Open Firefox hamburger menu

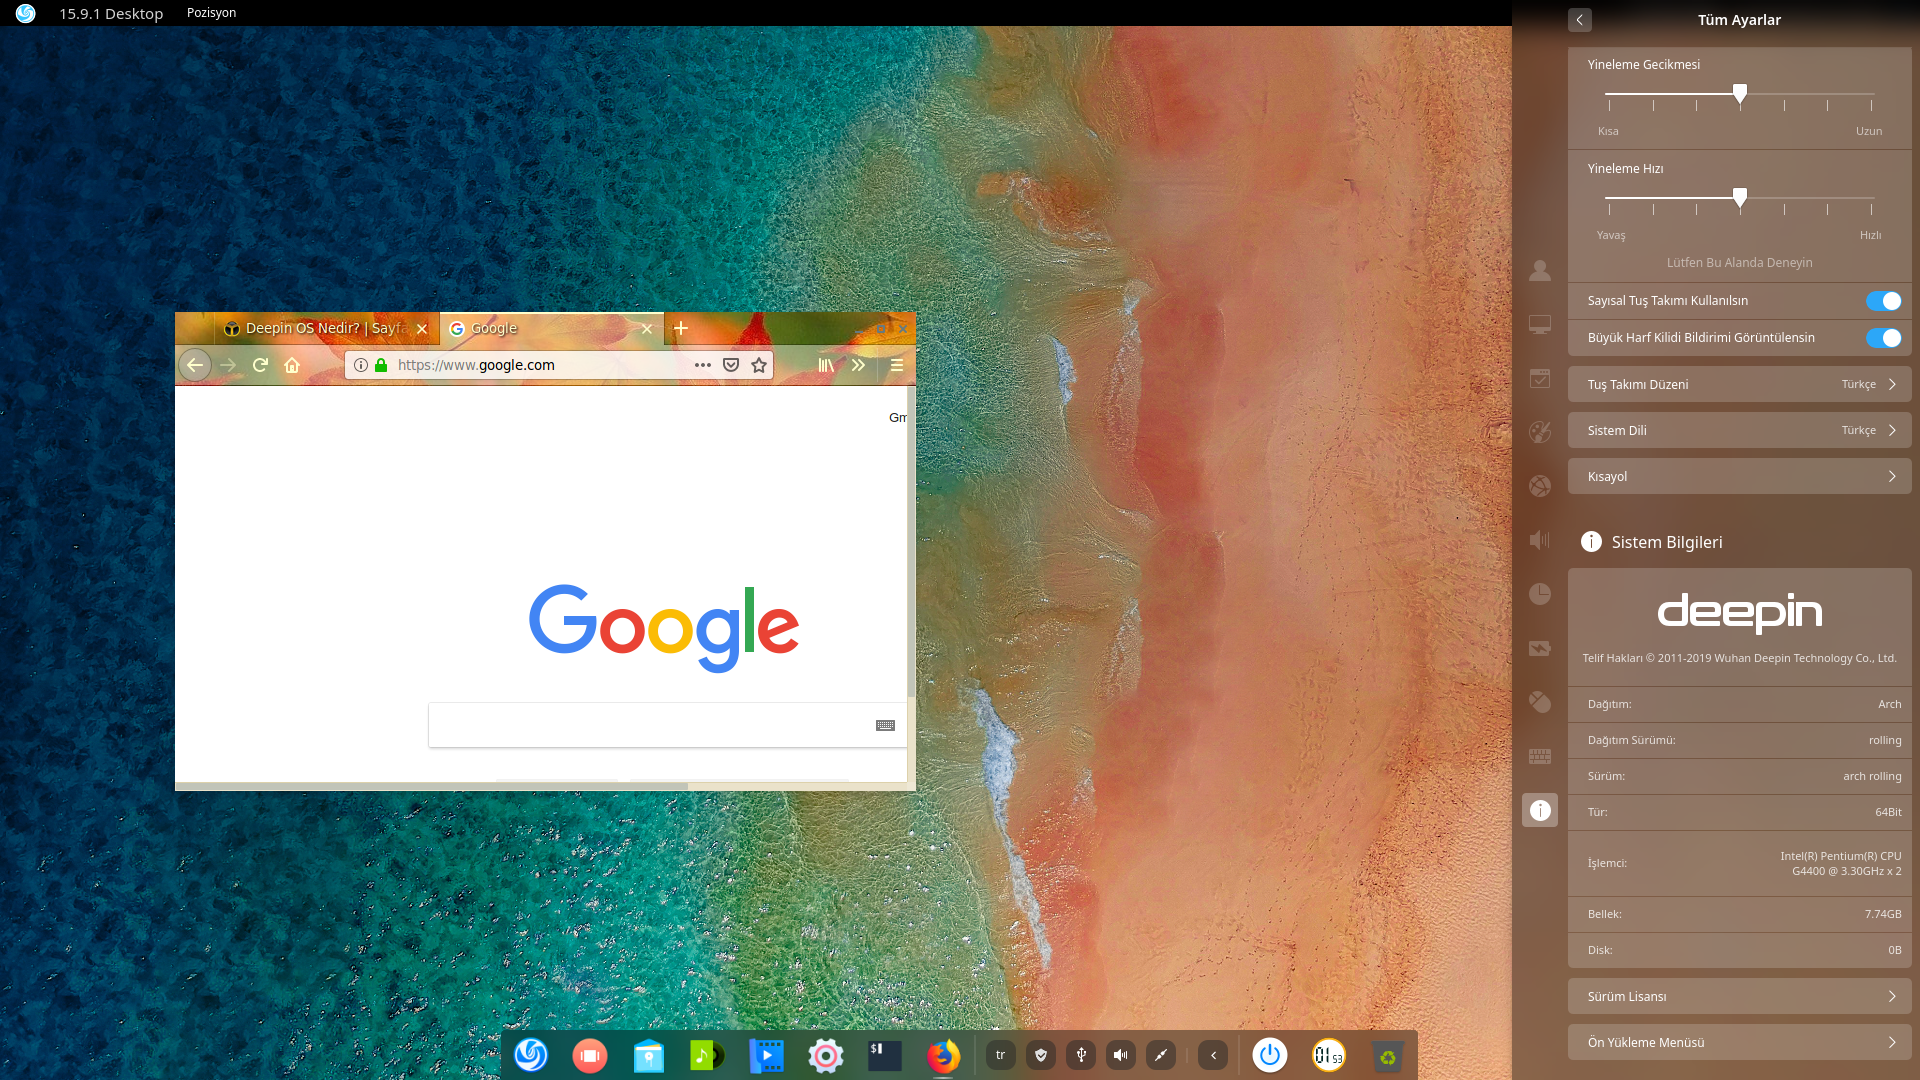click(896, 365)
